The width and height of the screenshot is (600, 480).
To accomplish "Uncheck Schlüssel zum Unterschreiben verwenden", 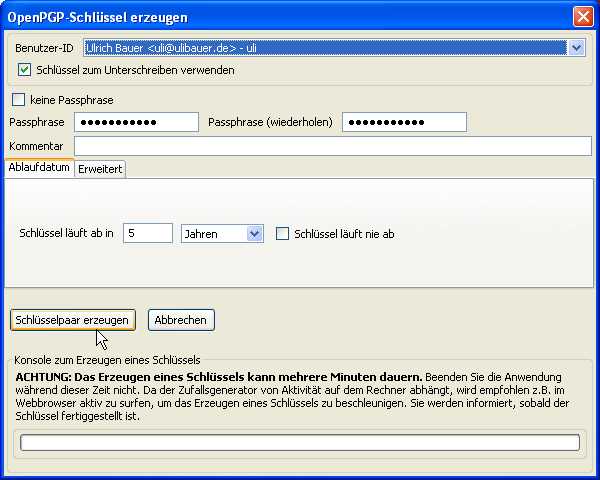I will coord(24,70).
